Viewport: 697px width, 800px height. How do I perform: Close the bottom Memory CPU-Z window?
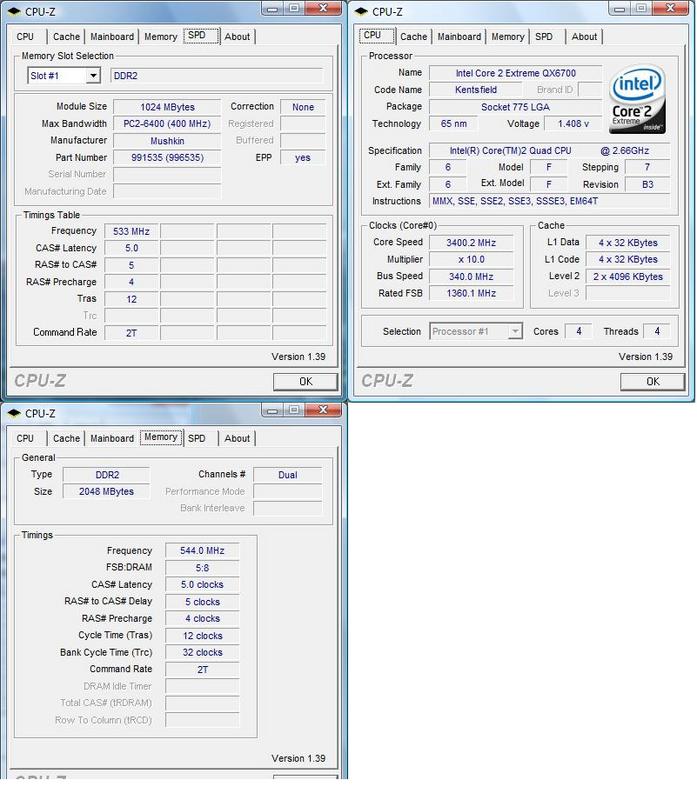click(323, 410)
